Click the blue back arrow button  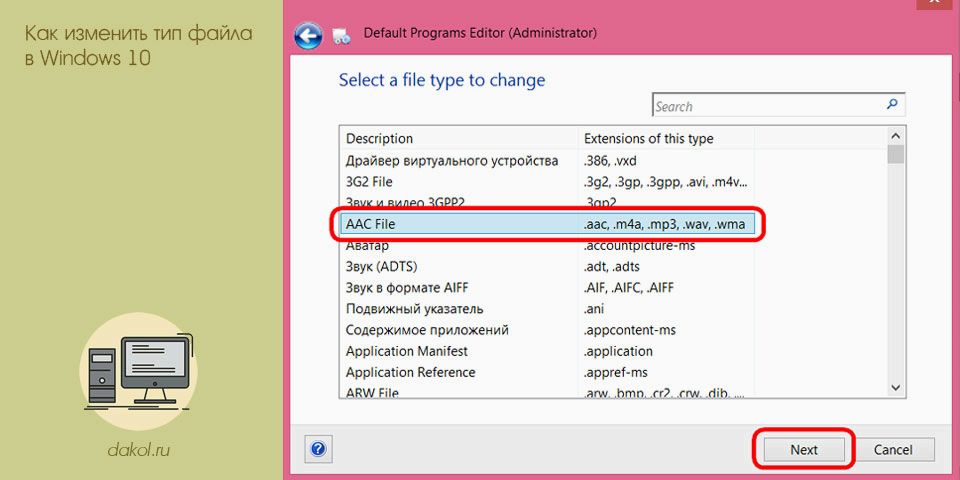coord(308,36)
